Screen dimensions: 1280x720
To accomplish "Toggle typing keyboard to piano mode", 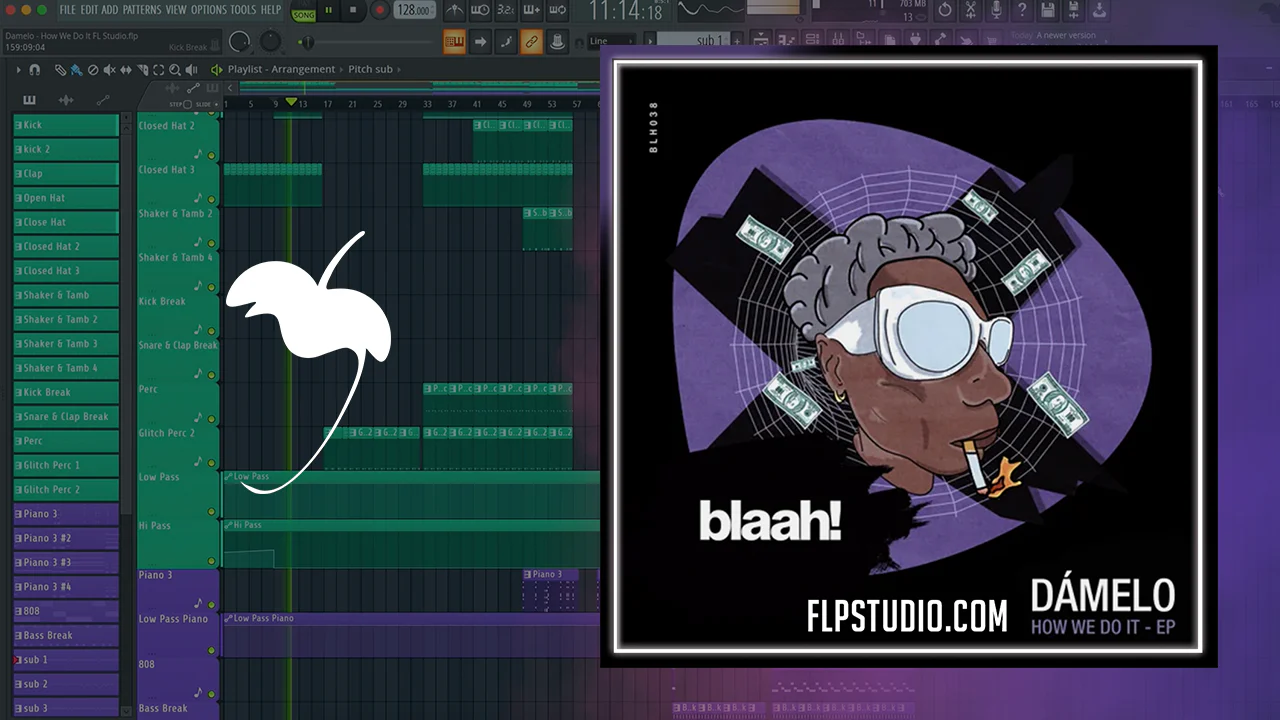I will [x=455, y=41].
